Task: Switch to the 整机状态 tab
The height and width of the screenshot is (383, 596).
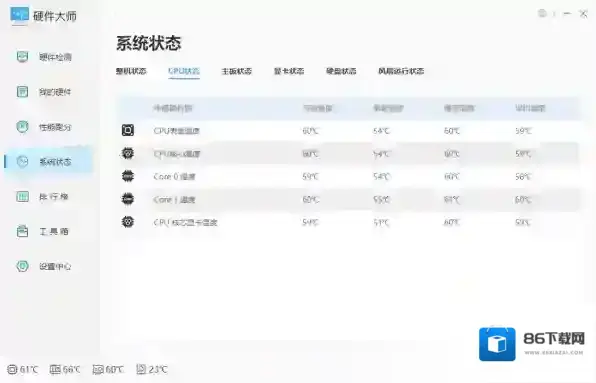Action: [x=131, y=71]
